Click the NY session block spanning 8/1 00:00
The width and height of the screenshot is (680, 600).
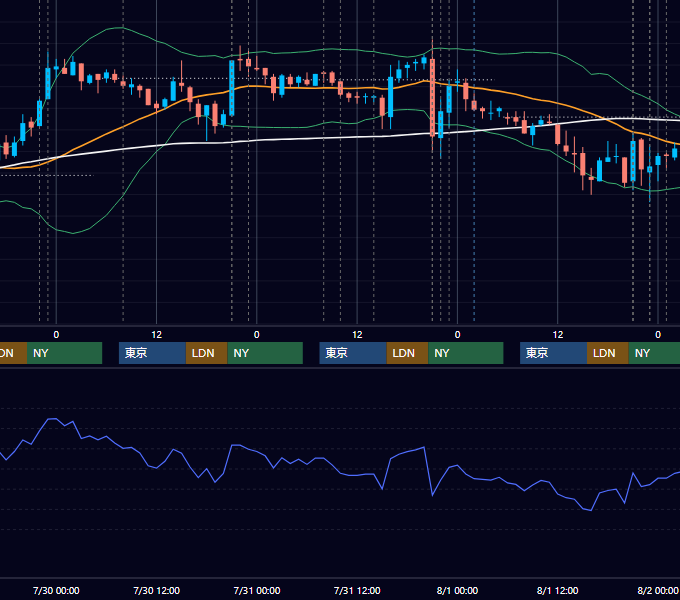[x=466, y=353]
